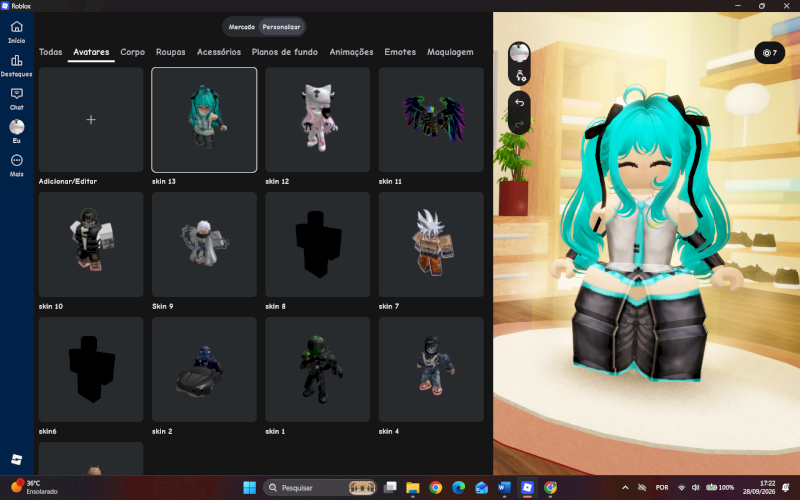Open the Maquiagem tab

pos(450,52)
